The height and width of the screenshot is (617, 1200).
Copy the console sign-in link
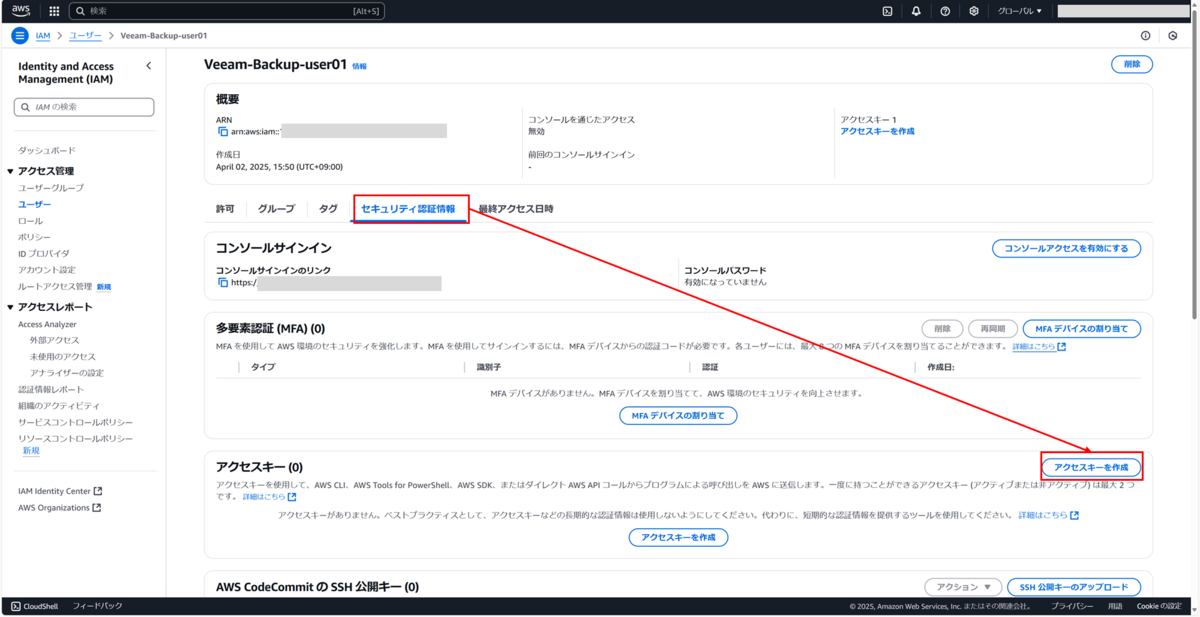click(222, 283)
